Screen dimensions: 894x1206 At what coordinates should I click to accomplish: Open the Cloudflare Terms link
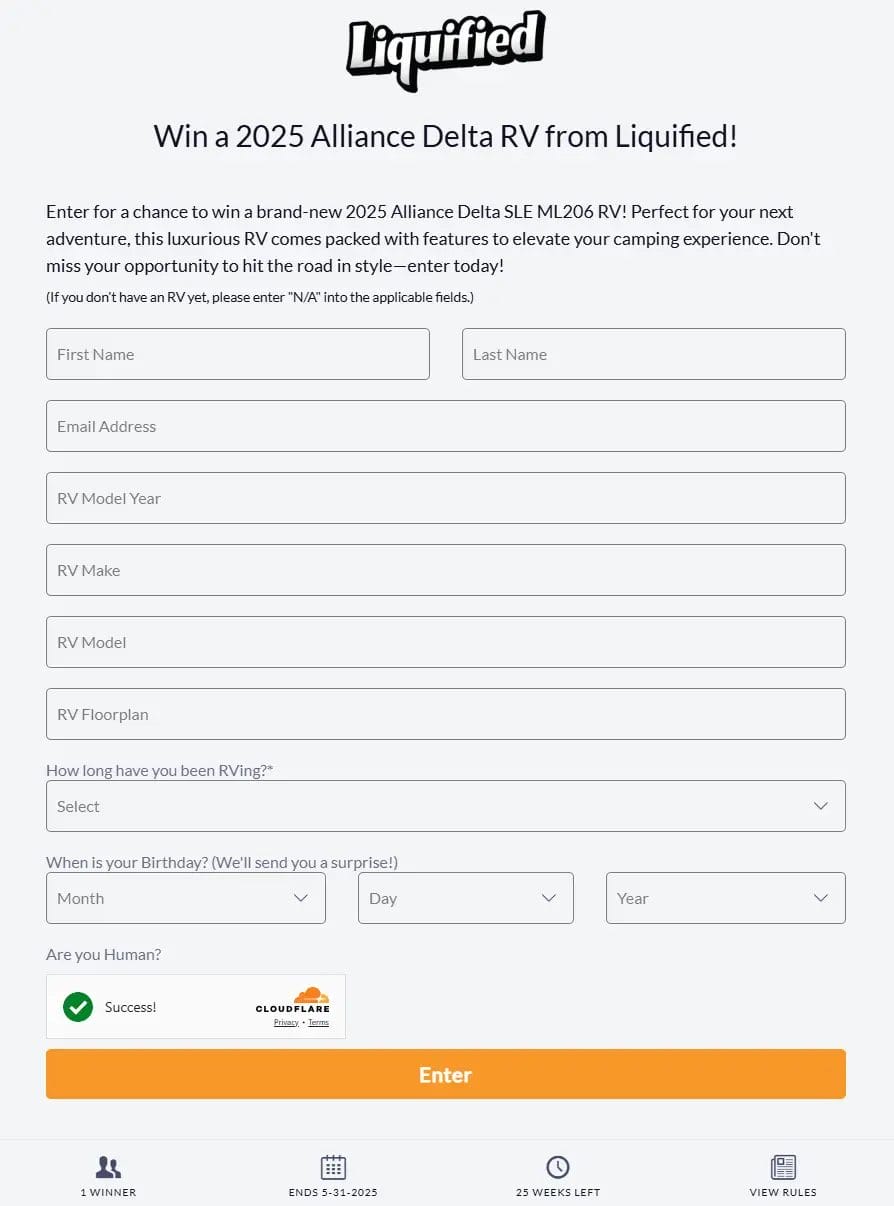[x=318, y=1022]
